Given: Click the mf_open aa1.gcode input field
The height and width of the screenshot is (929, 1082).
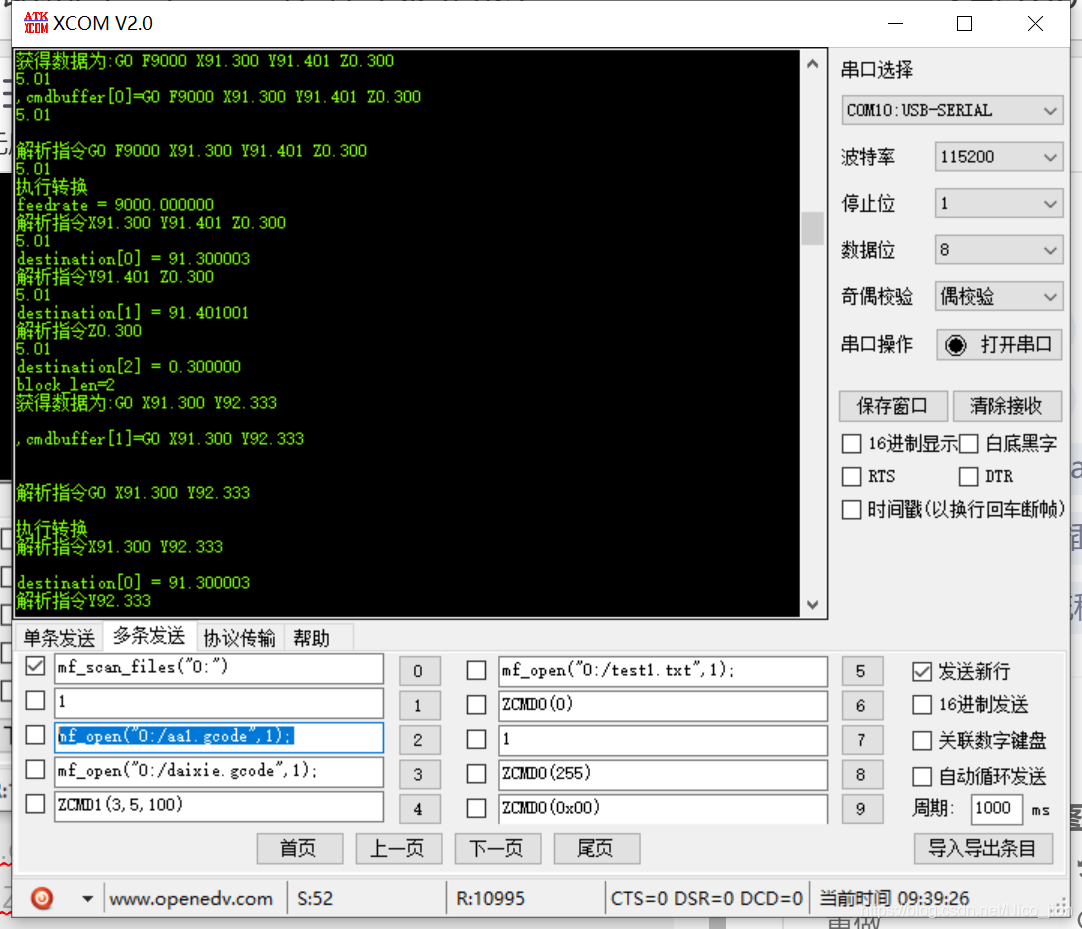Looking at the screenshot, I should [x=219, y=737].
